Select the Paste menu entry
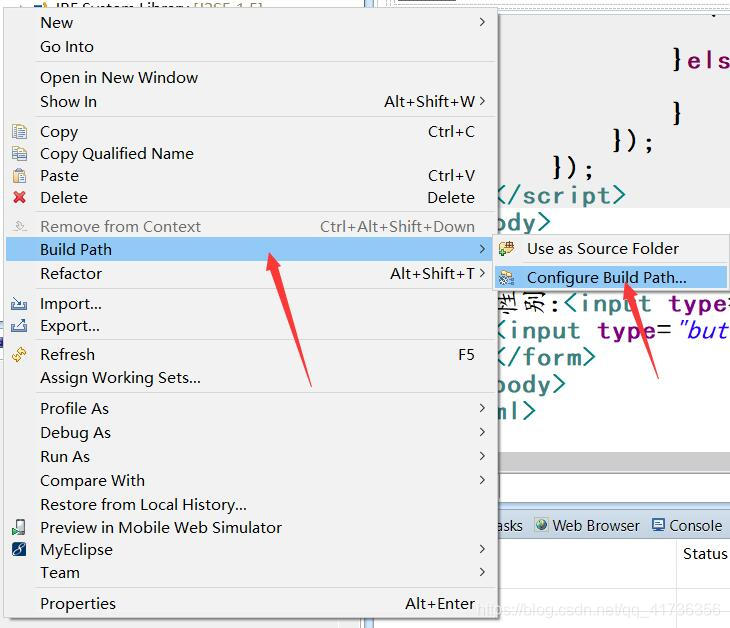This screenshot has height=628, width=730. (x=251, y=176)
